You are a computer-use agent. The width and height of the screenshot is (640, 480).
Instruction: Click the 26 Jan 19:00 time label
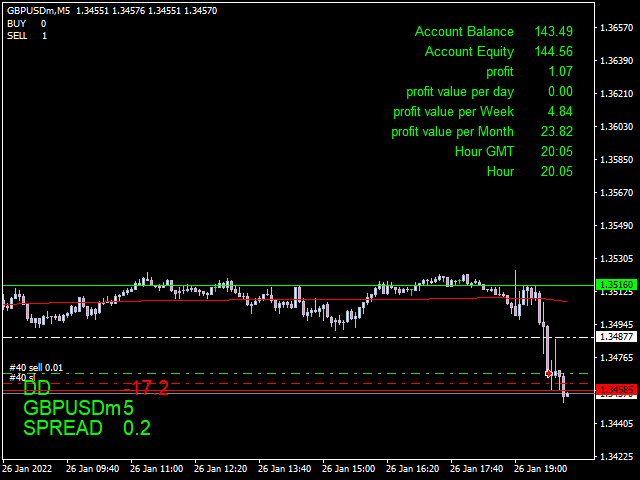(540, 469)
